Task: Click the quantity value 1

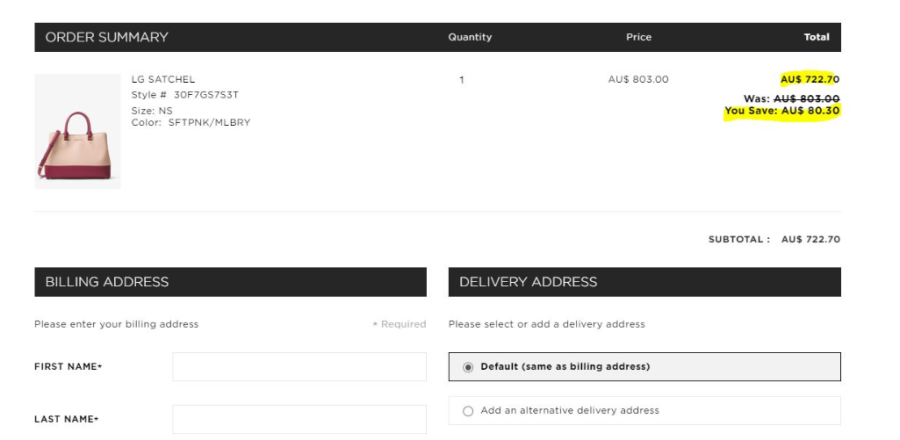Action: coord(462,79)
